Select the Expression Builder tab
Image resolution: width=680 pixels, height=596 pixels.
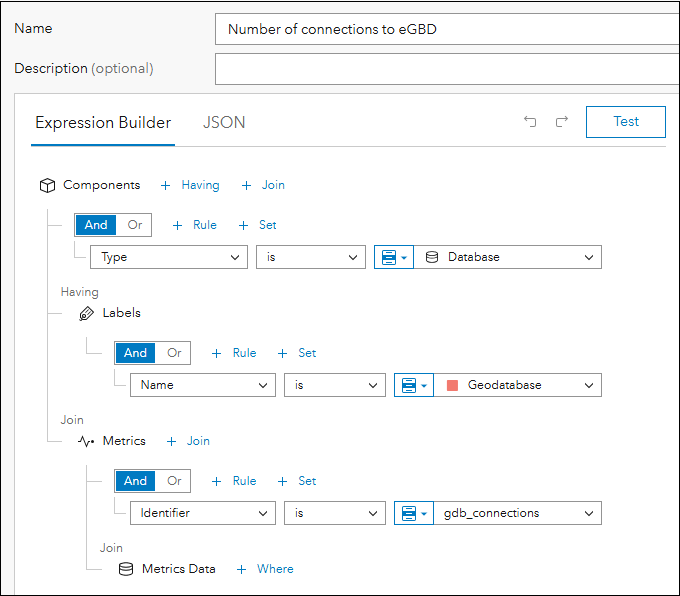pyautogui.click(x=103, y=122)
